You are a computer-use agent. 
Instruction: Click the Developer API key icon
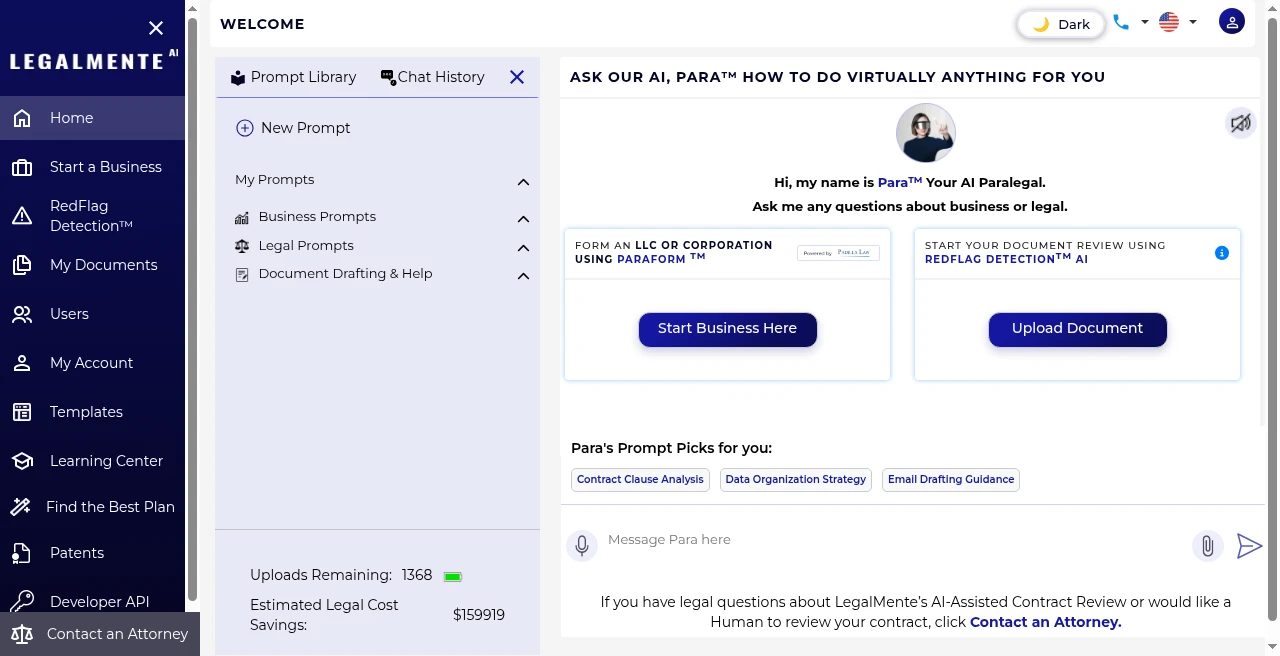click(22, 602)
